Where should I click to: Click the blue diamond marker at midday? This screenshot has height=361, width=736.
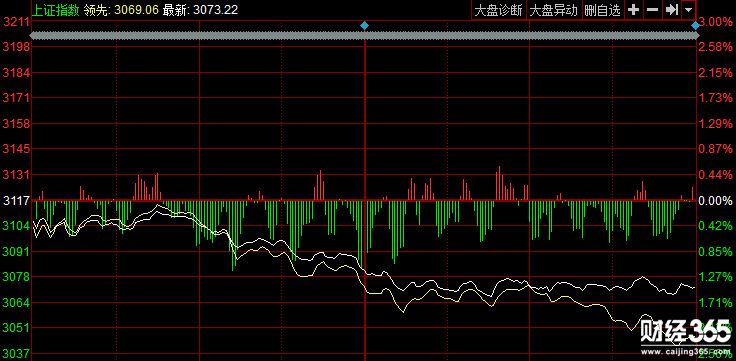365,25
